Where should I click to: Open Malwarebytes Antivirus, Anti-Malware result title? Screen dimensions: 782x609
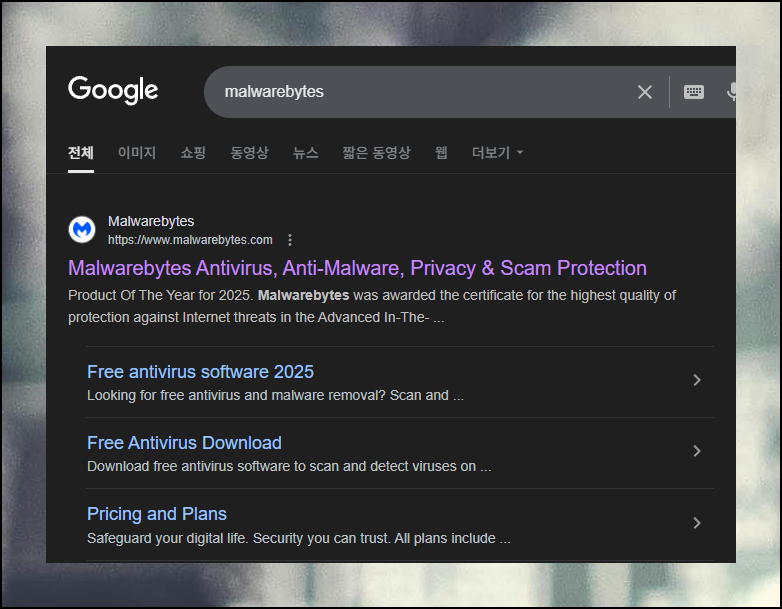click(357, 268)
